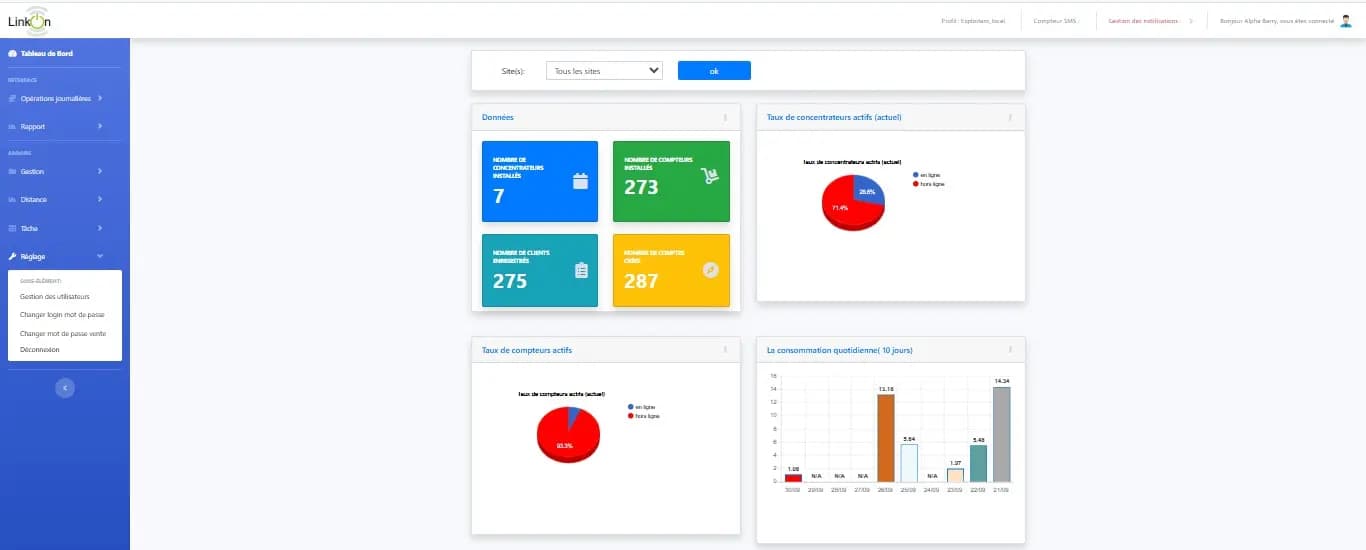Click the cart icon on compteurs installés card
Screen dimensions: 1366x550
tap(711, 175)
